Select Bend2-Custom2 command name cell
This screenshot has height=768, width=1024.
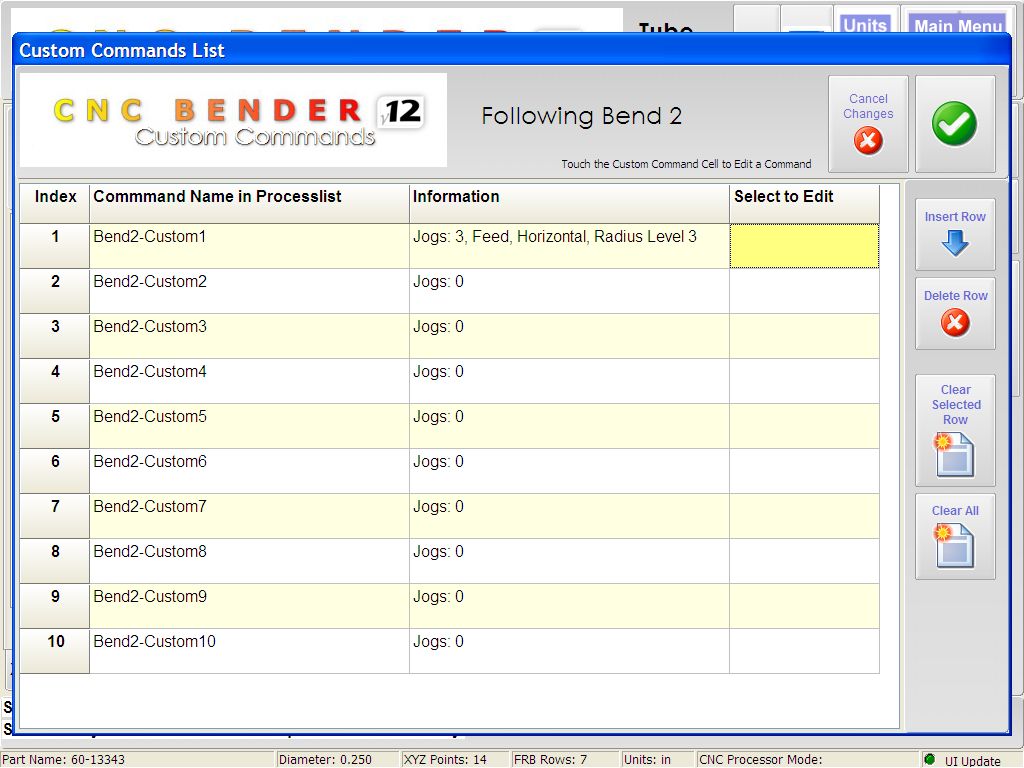point(249,291)
